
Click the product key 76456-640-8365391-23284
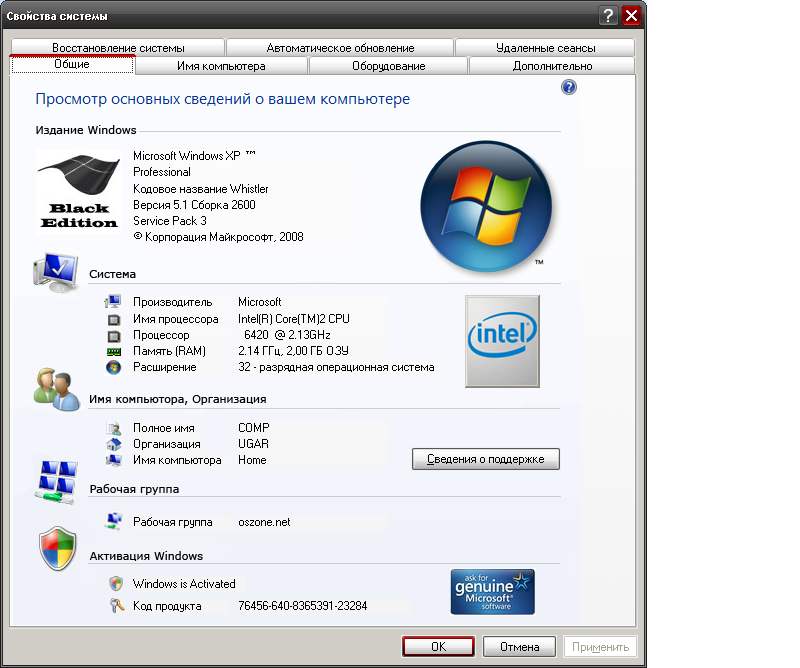click(303, 606)
